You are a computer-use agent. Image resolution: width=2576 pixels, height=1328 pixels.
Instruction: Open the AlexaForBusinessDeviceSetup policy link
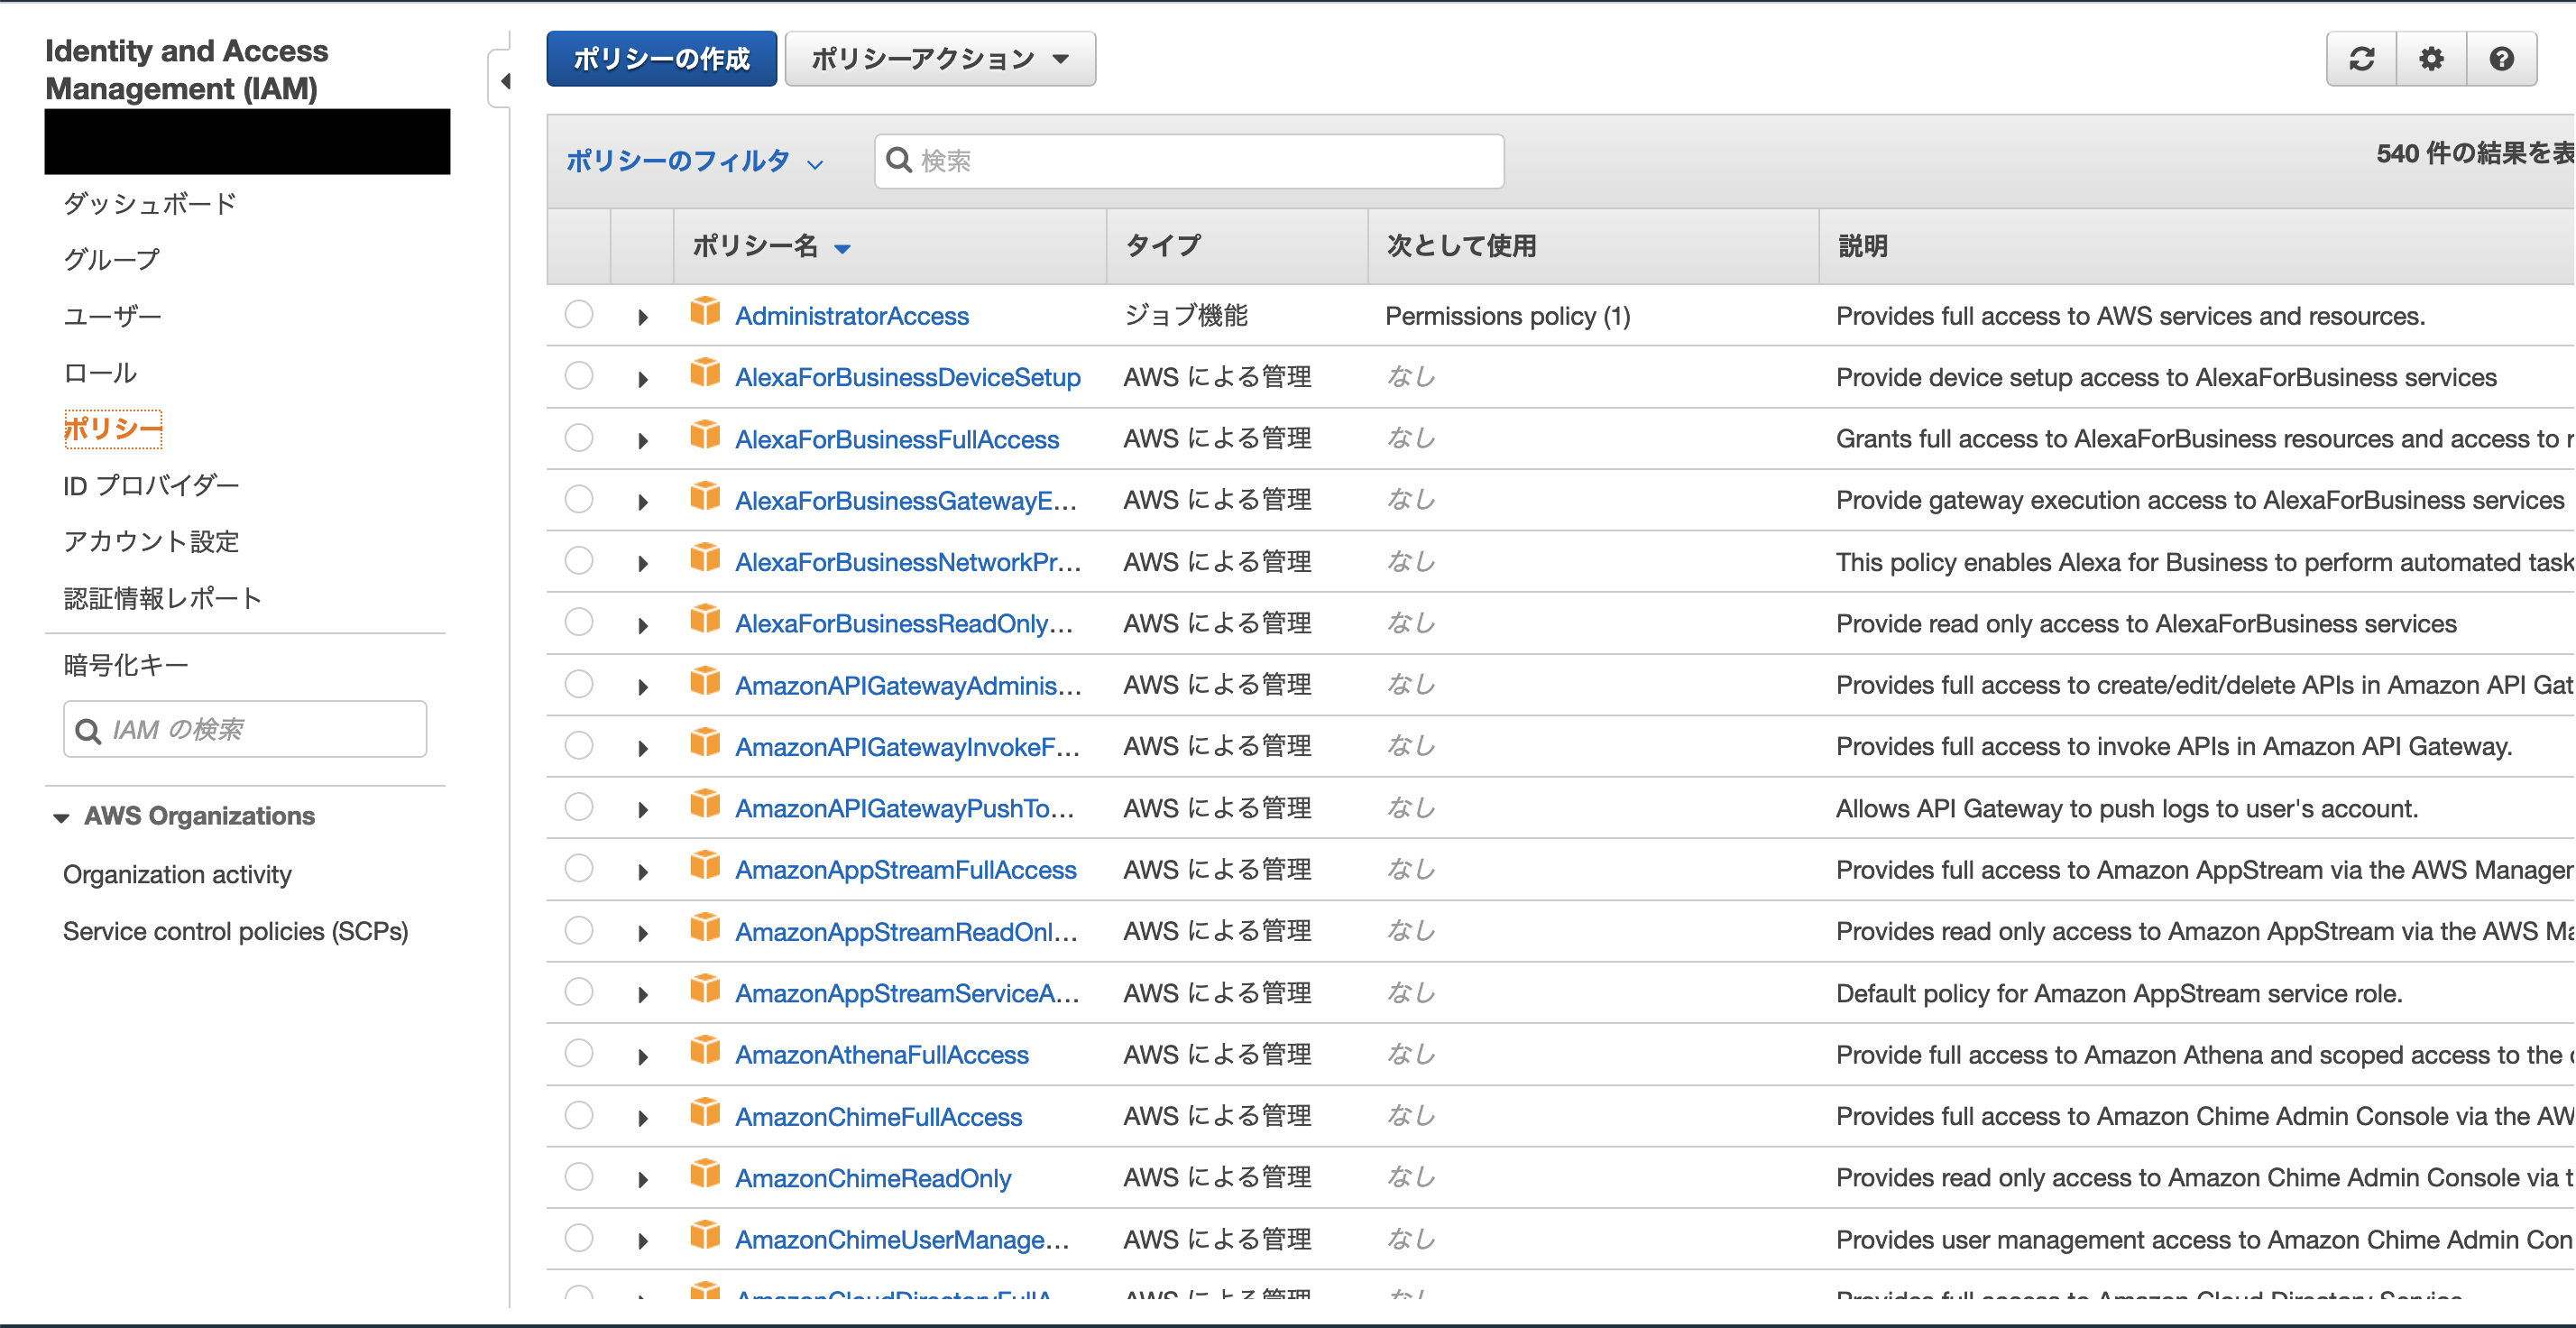coord(908,378)
